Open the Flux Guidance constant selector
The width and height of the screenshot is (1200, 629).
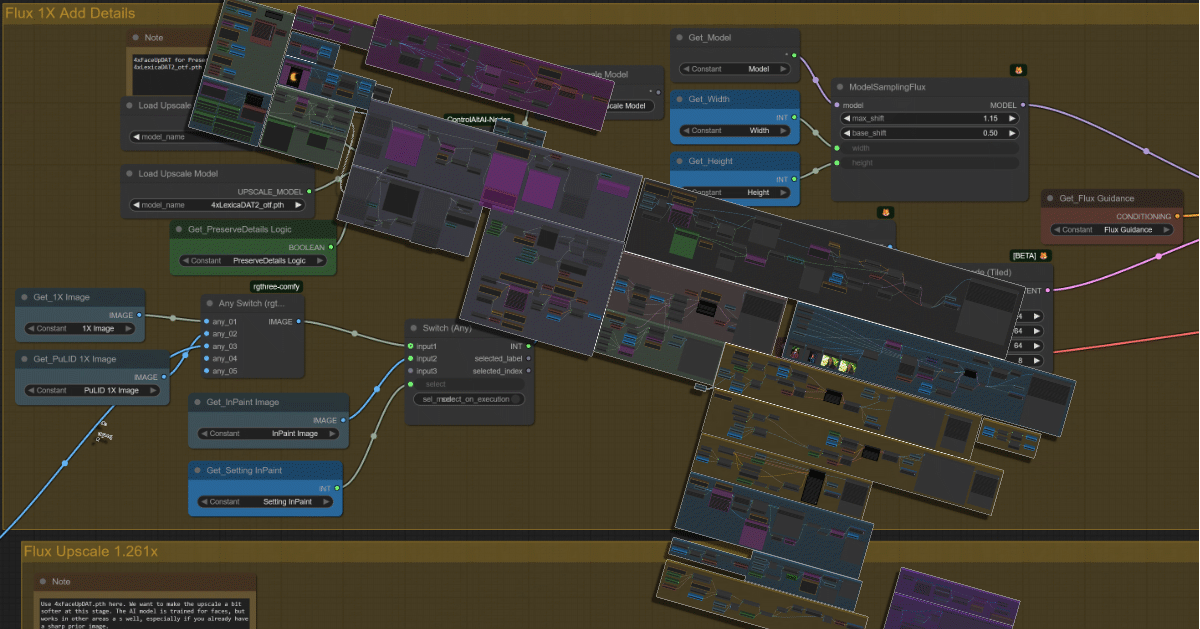(1112, 229)
